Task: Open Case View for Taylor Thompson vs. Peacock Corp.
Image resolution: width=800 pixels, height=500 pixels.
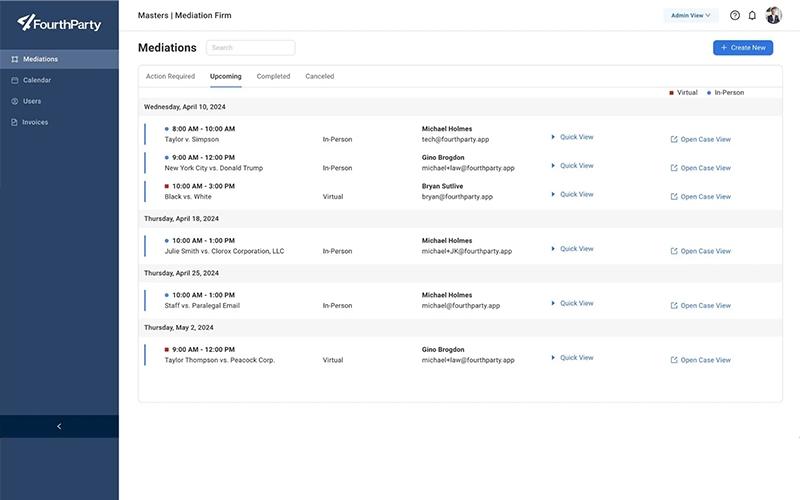Action: coord(701,360)
